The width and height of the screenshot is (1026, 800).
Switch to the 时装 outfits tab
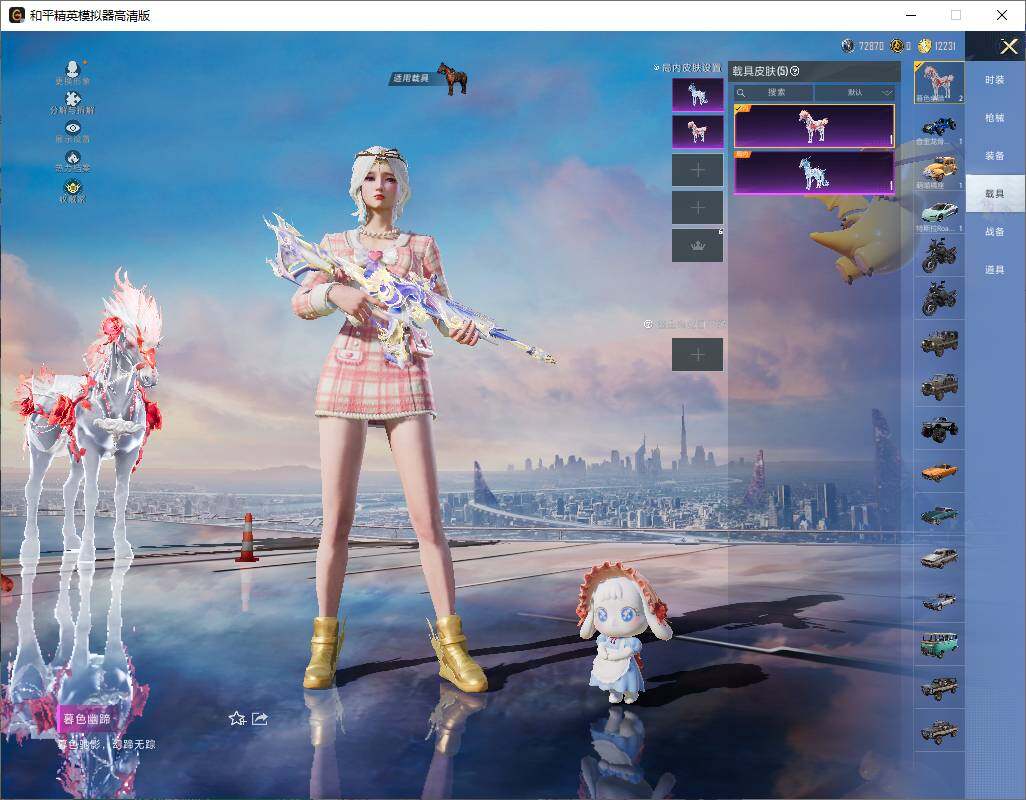click(995, 80)
